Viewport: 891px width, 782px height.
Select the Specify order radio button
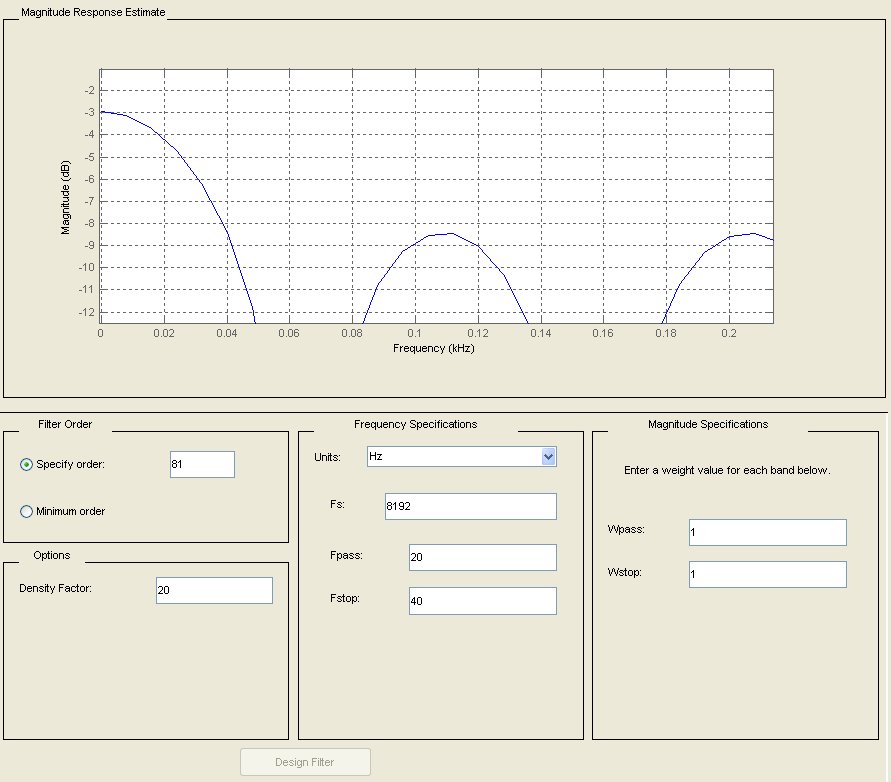pos(27,464)
